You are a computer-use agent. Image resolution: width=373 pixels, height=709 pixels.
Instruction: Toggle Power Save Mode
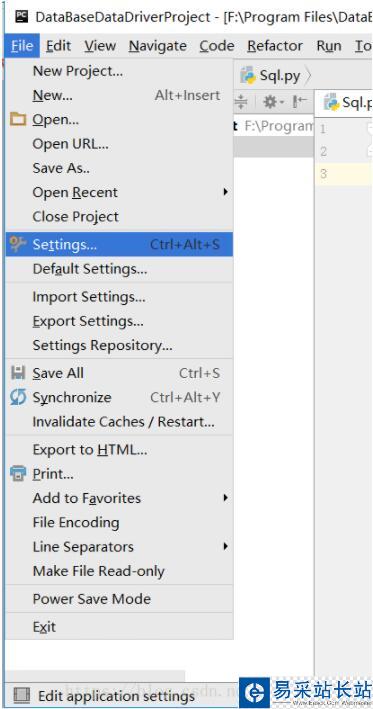coord(119,599)
